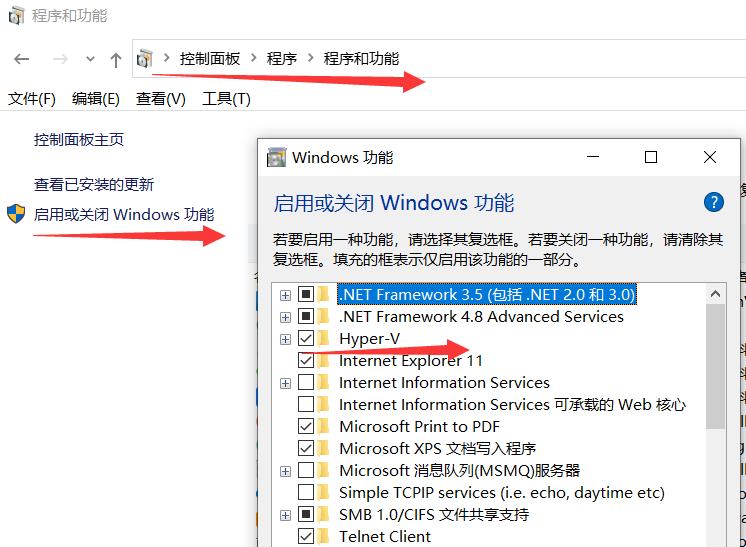Viewport: 746px width, 547px height.
Task: Open the 编辑(E) menu
Action: (x=96, y=99)
